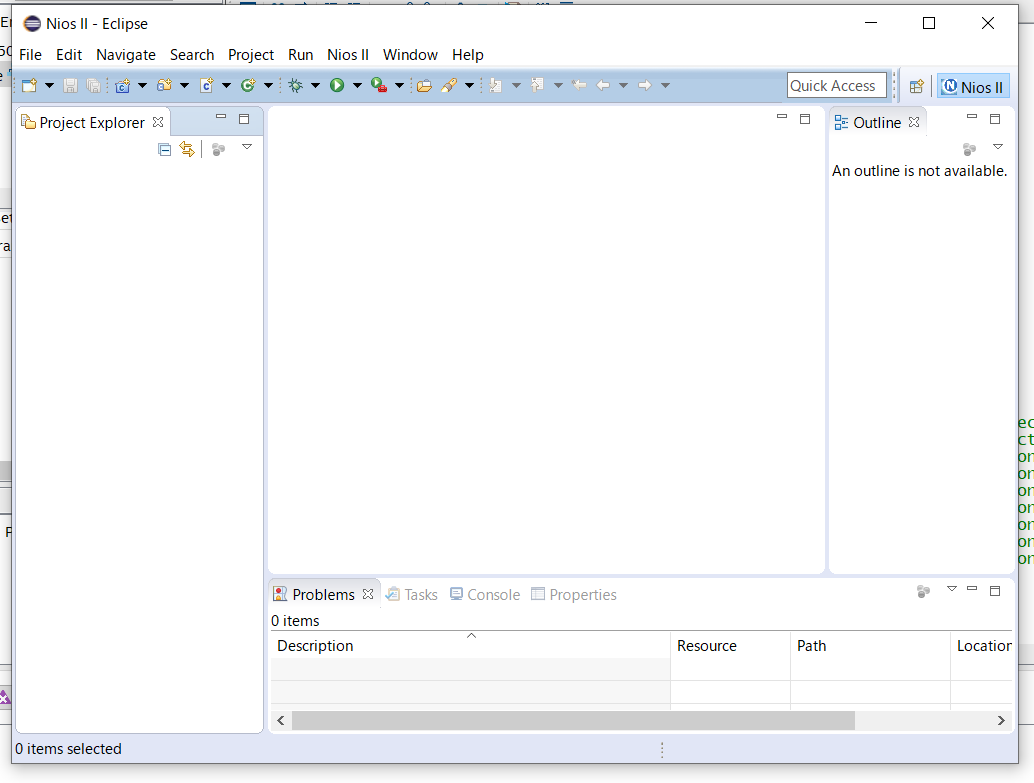Switch to the Tasks tab

[x=411, y=594]
